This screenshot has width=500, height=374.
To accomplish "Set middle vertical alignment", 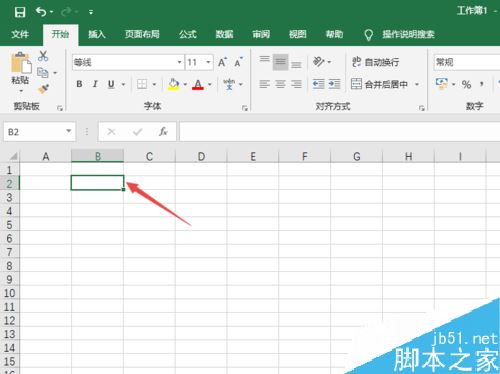I will (x=280, y=62).
